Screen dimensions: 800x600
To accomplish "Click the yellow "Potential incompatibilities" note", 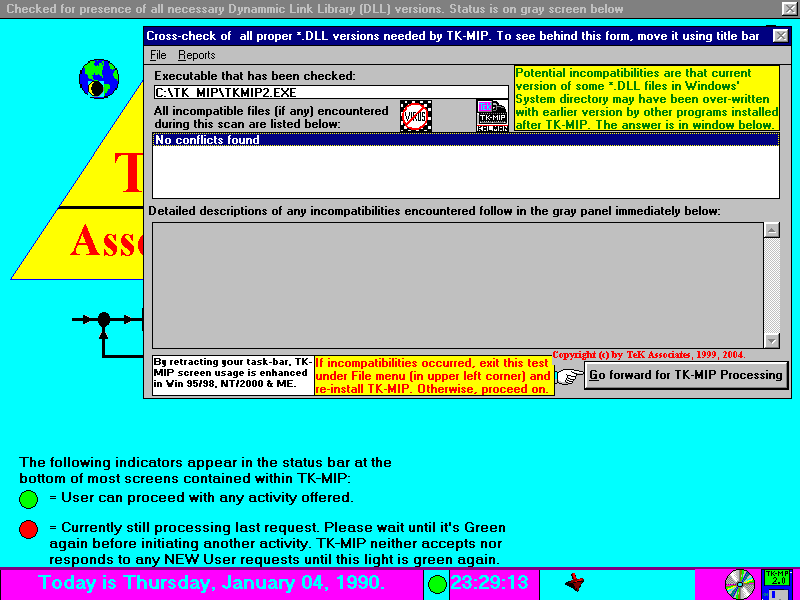I will coord(647,99).
